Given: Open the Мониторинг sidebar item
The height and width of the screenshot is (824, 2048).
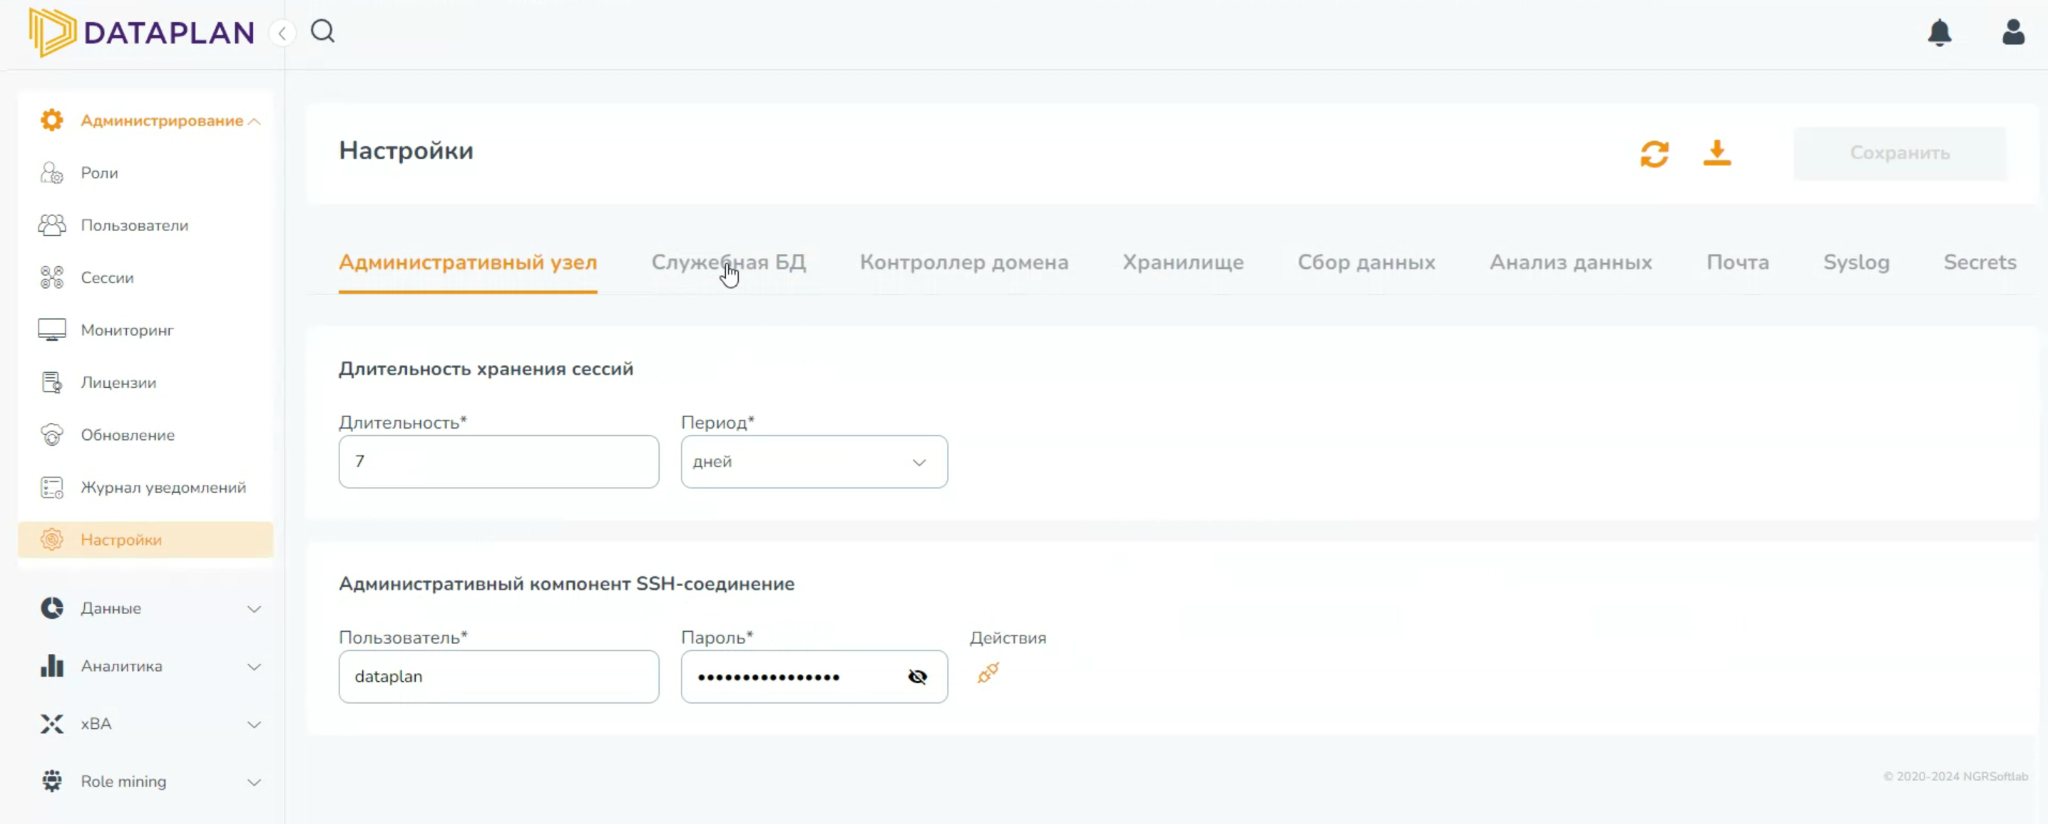Looking at the screenshot, I should (127, 330).
